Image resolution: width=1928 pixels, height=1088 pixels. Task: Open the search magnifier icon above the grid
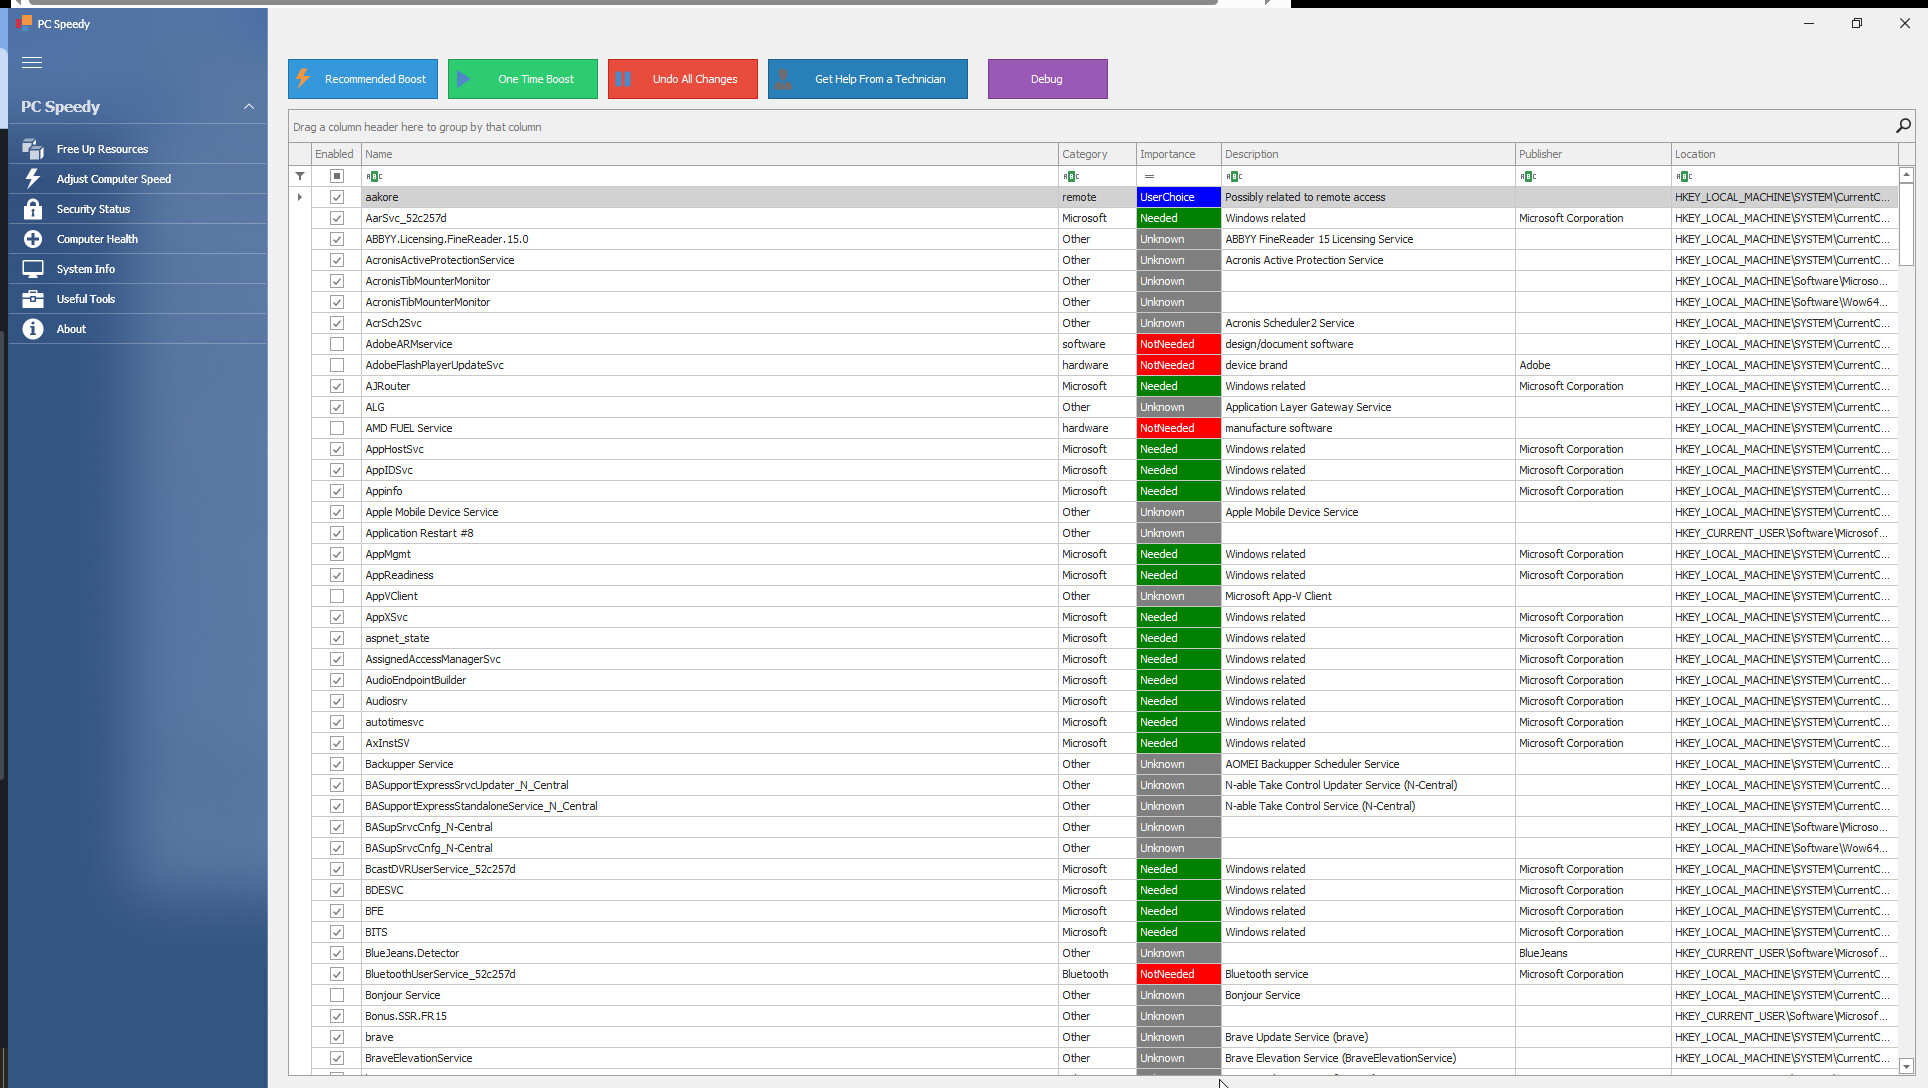click(x=1903, y=125)
